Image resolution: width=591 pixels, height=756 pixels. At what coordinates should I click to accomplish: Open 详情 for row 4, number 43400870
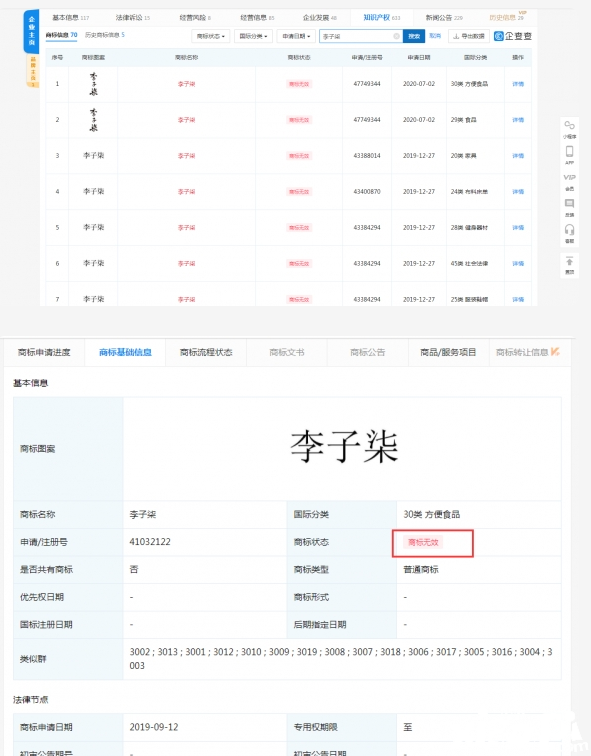518,191
